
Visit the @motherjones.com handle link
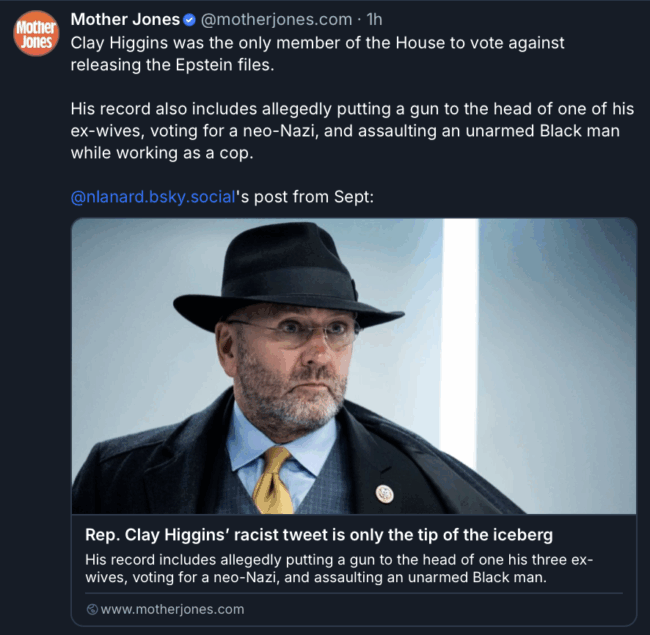coord(276,19)
